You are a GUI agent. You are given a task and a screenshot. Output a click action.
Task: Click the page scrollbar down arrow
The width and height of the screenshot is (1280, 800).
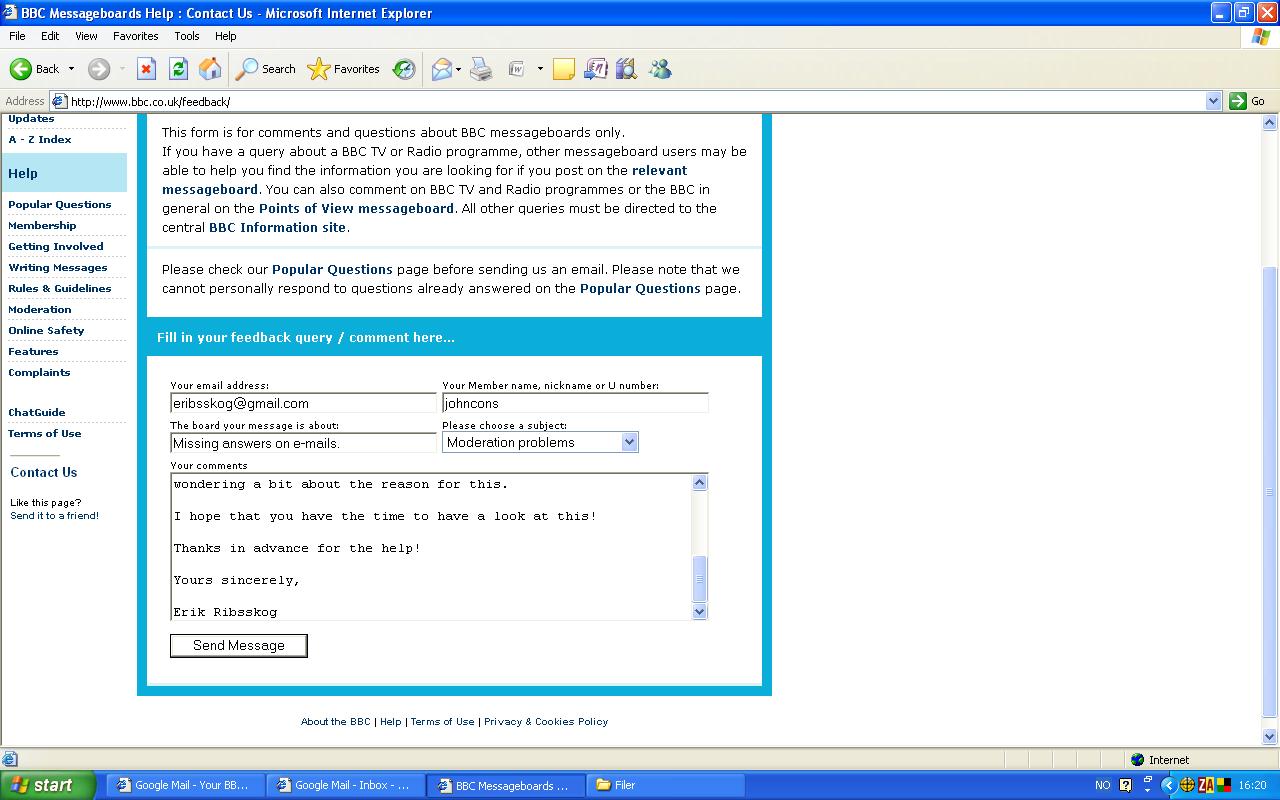coord(1270,737)
